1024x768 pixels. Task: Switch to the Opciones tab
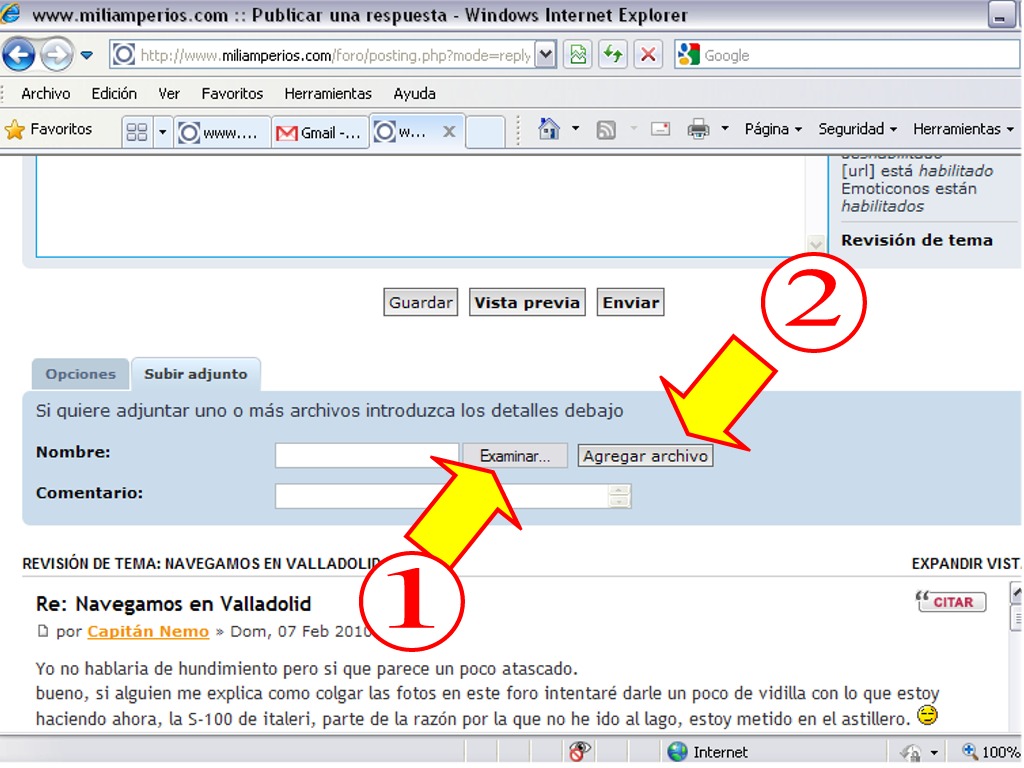coord(80,374)
